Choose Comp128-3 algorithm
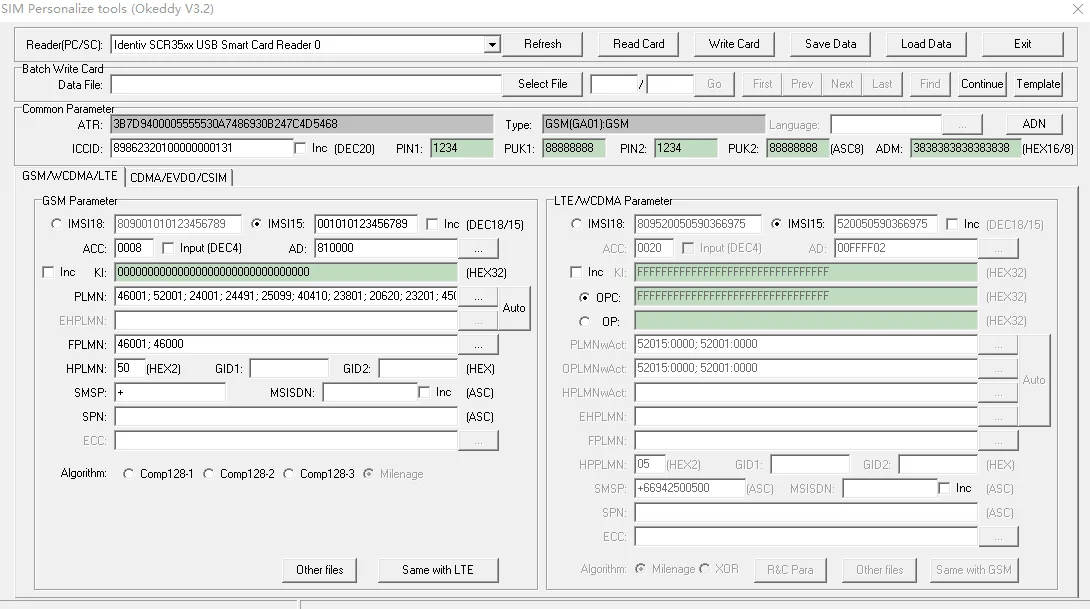 pyautogui.click(x=288, y=473)
